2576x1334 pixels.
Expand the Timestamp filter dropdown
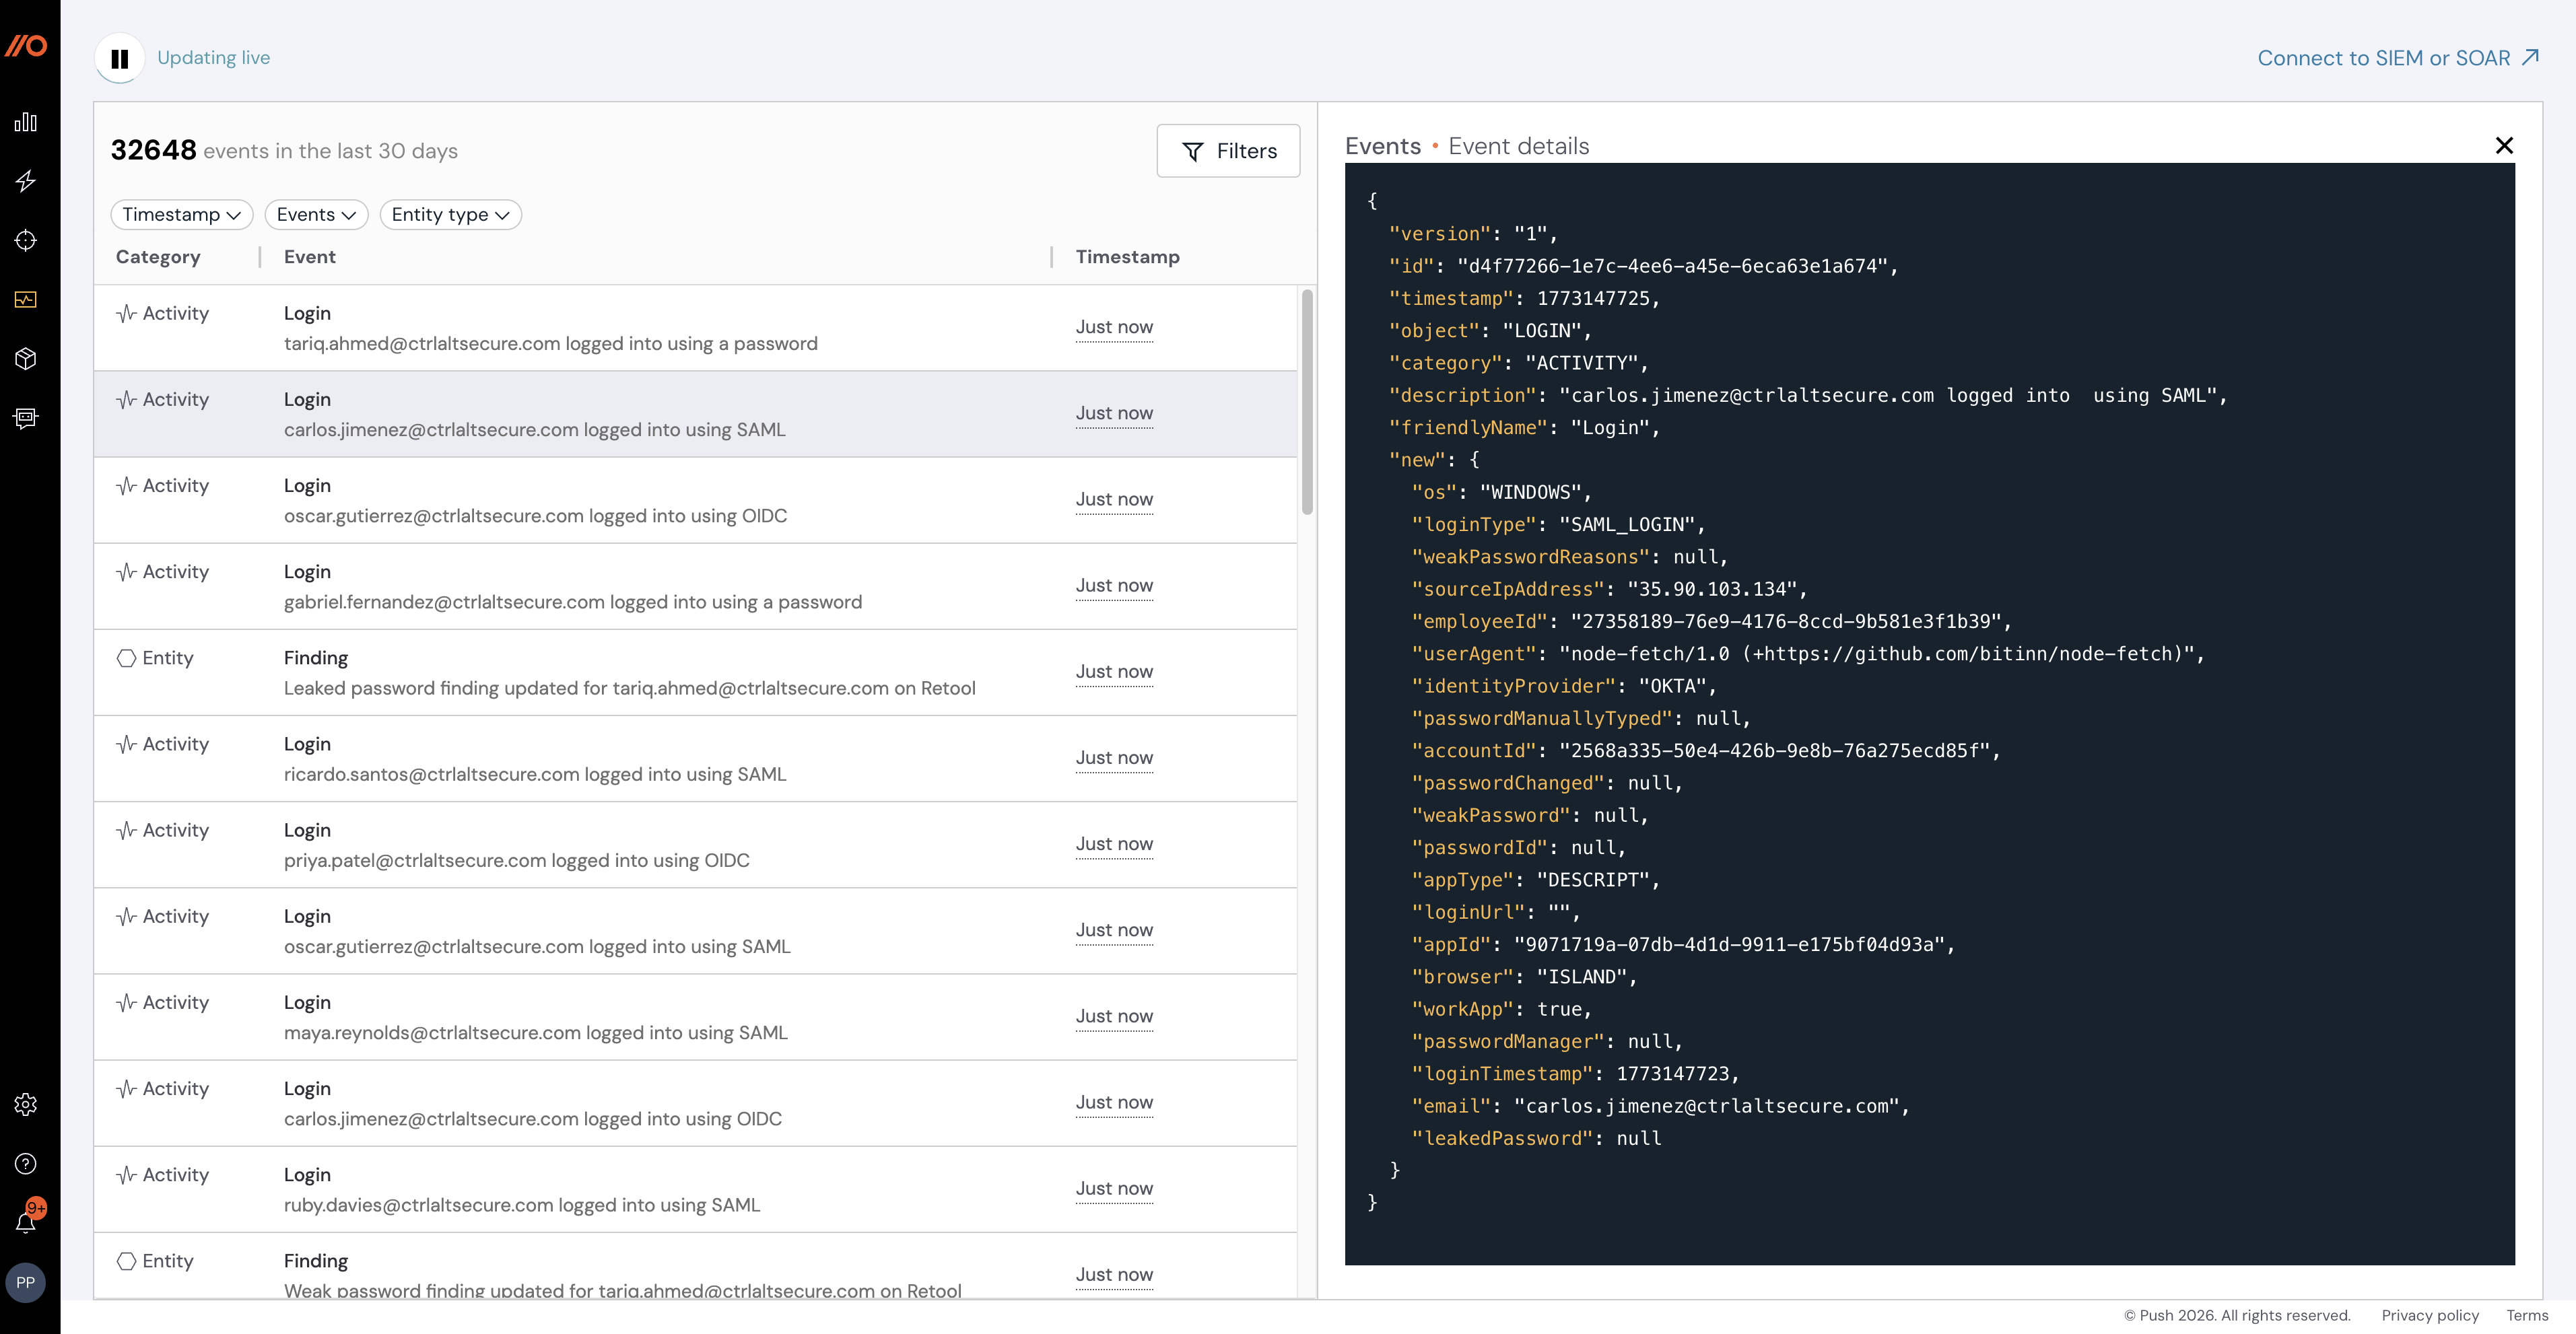tap(181, 214)
